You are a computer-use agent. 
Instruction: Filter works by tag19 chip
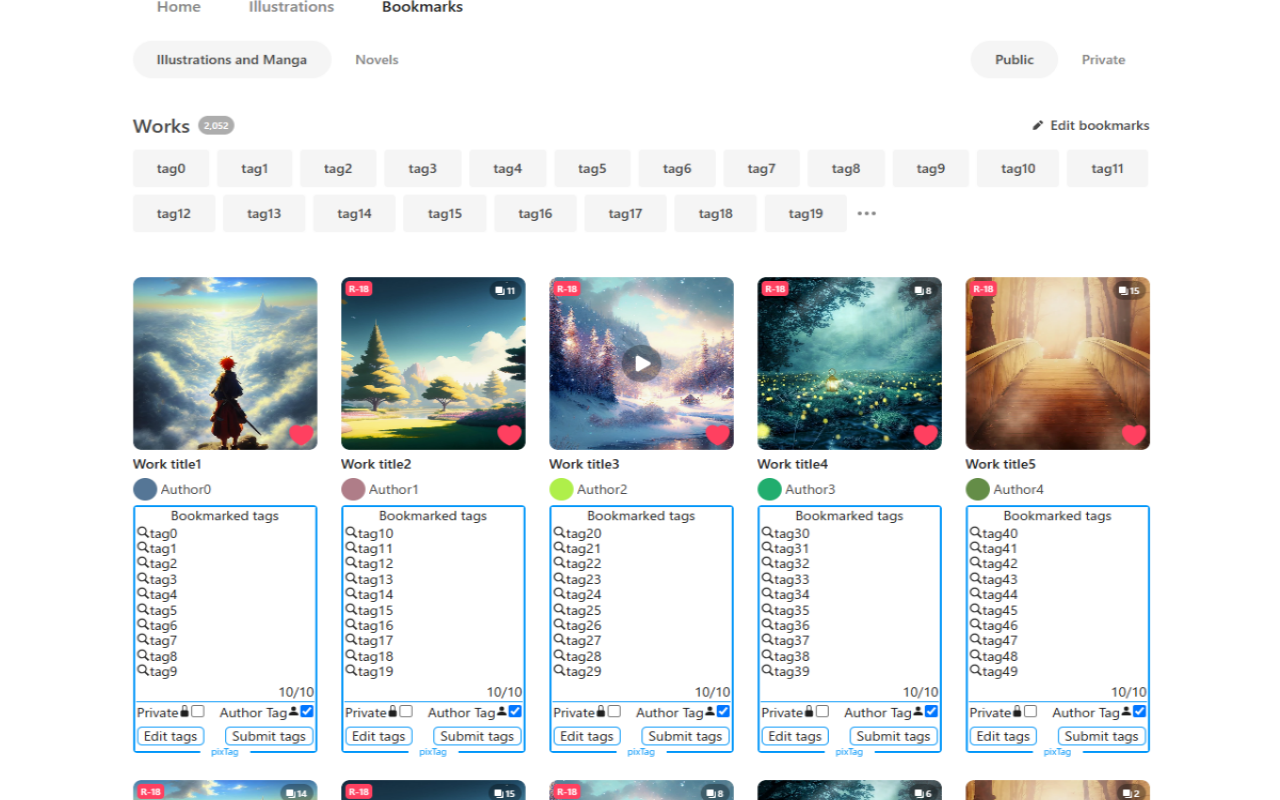click(x=805, y=214)
